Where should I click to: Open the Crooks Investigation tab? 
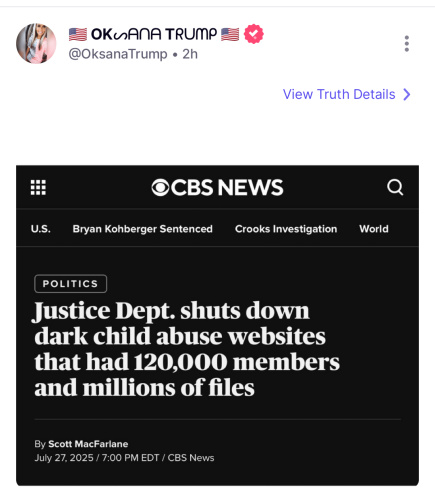(x=286, y=229)
